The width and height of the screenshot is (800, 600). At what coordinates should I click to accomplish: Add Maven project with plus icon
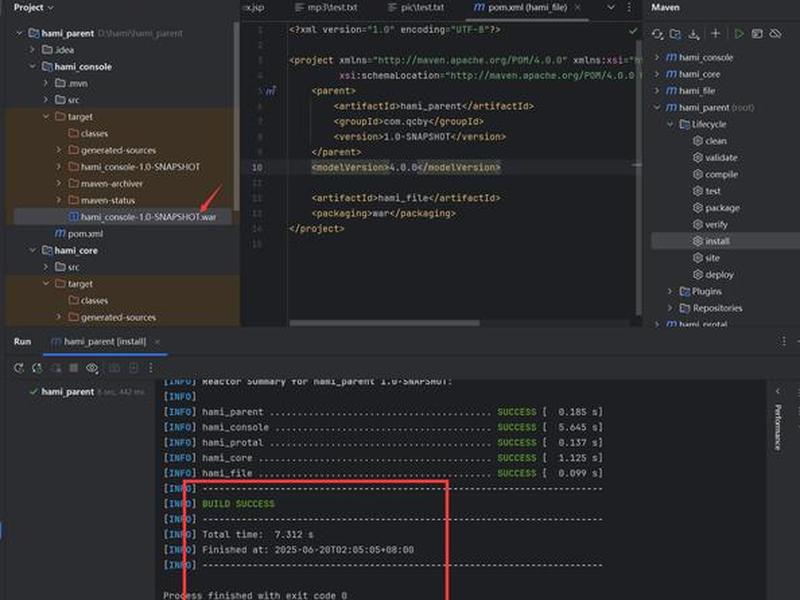pyautogui.click(x=715, y=34)
